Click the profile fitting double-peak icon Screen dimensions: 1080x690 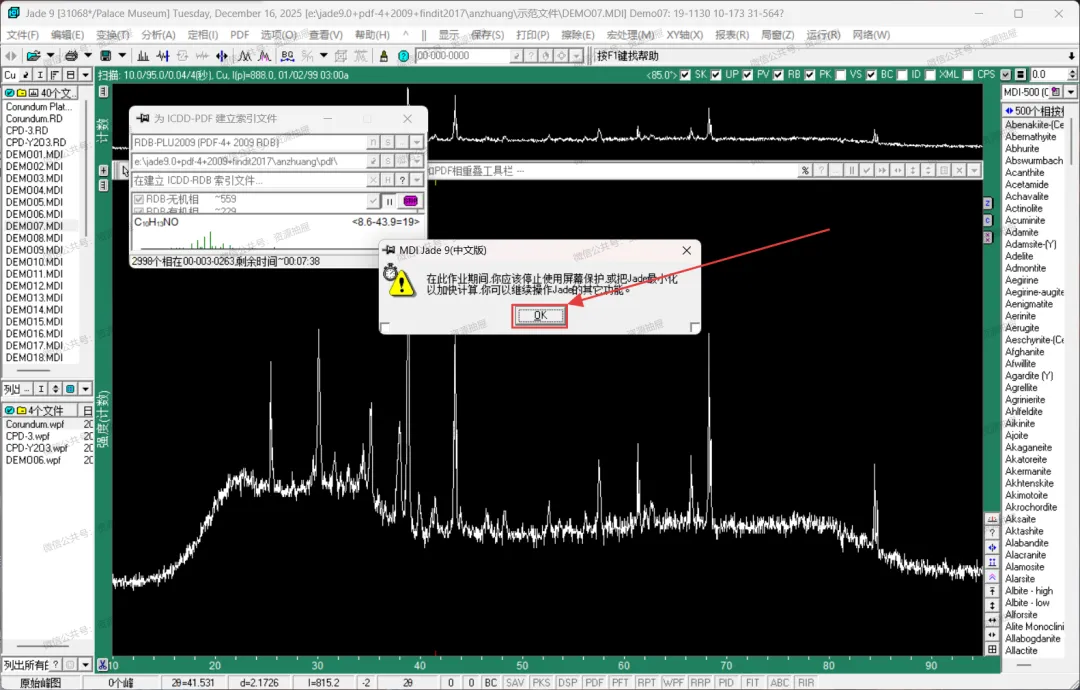[x=245, y=56]
